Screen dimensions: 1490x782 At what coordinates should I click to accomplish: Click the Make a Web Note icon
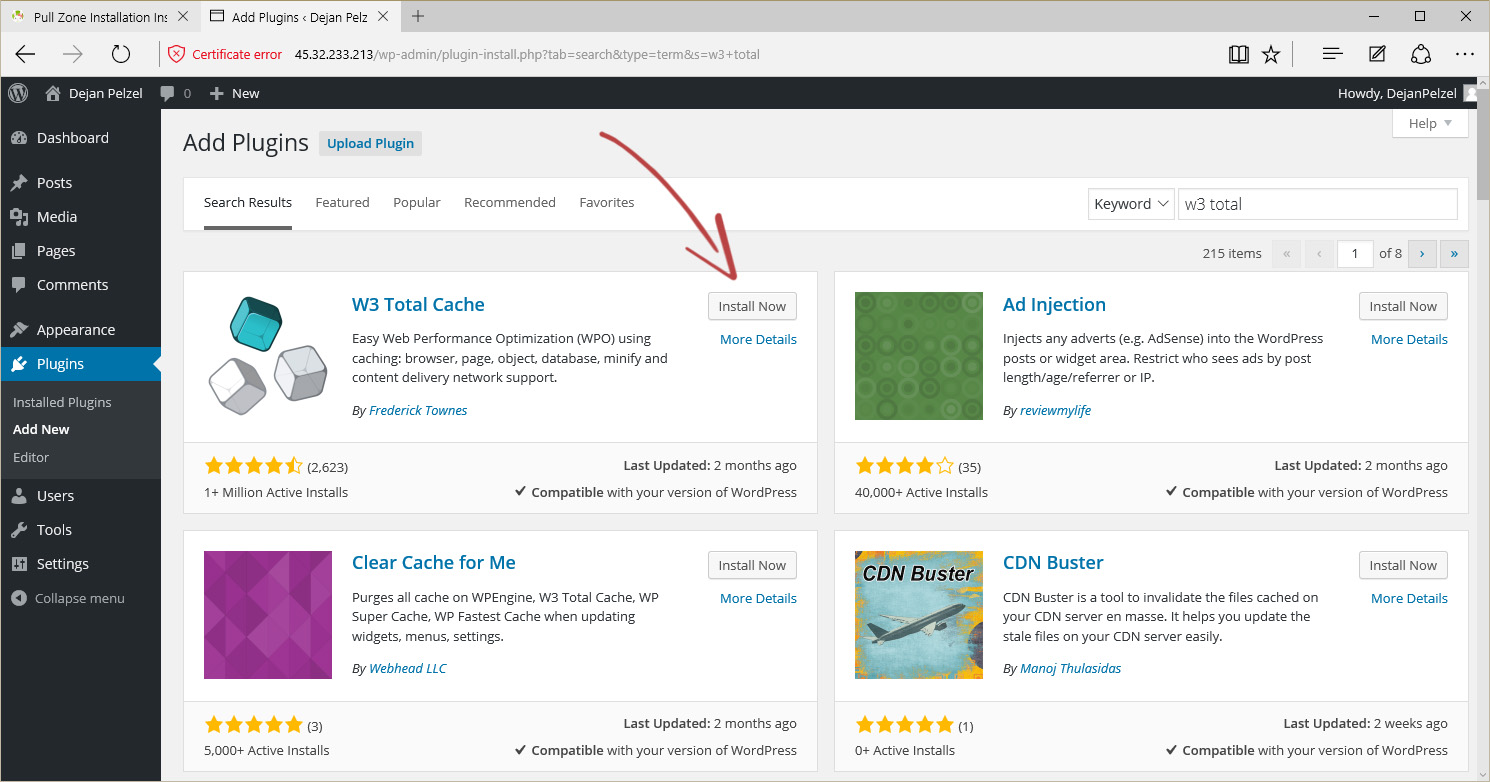[1377, 54]
